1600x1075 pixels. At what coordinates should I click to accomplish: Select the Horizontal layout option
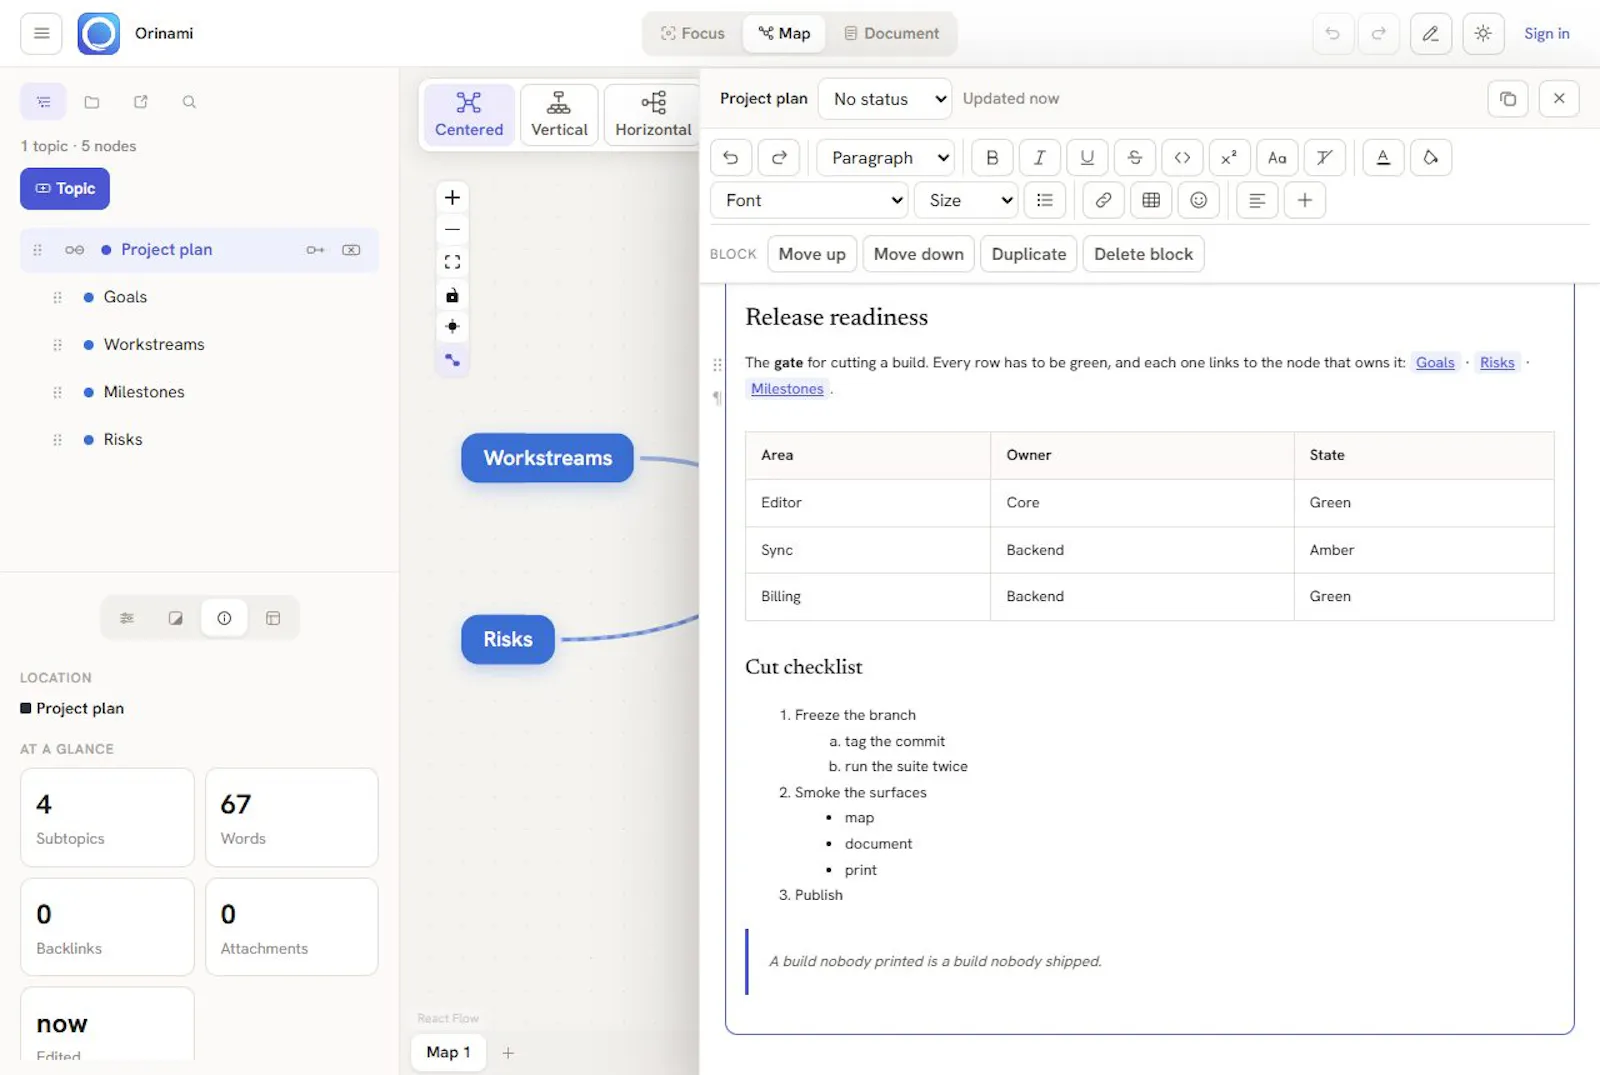(653, 115)
